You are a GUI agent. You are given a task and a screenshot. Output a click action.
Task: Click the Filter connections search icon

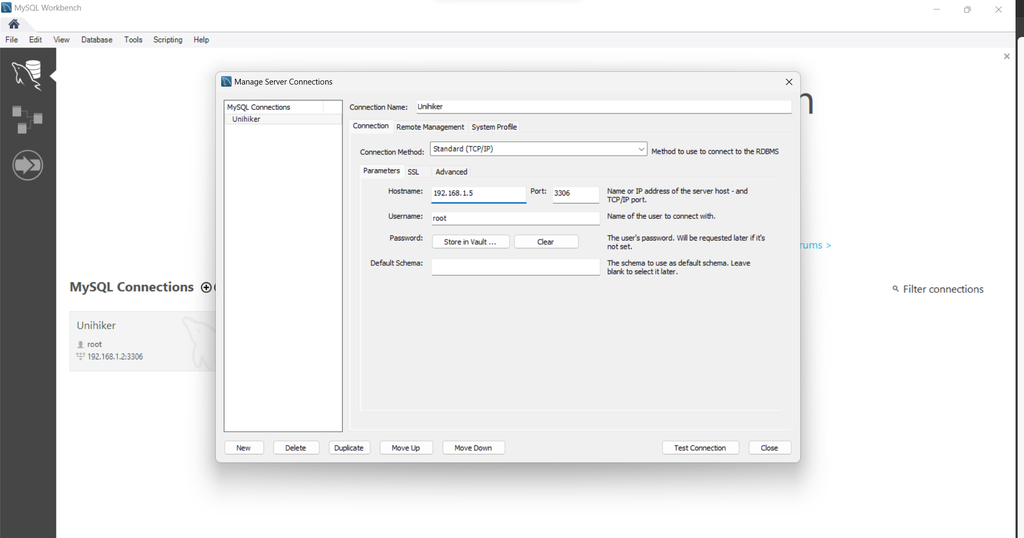895,289
